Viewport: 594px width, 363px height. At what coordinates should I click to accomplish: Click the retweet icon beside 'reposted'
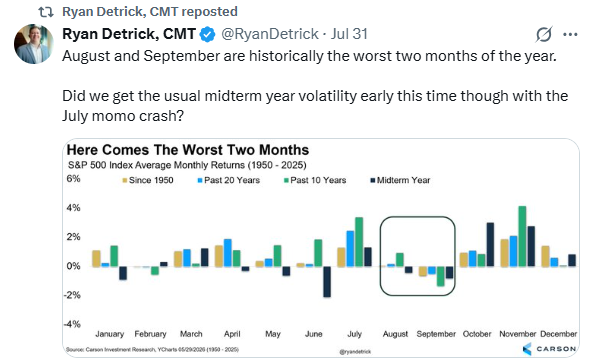46,12
